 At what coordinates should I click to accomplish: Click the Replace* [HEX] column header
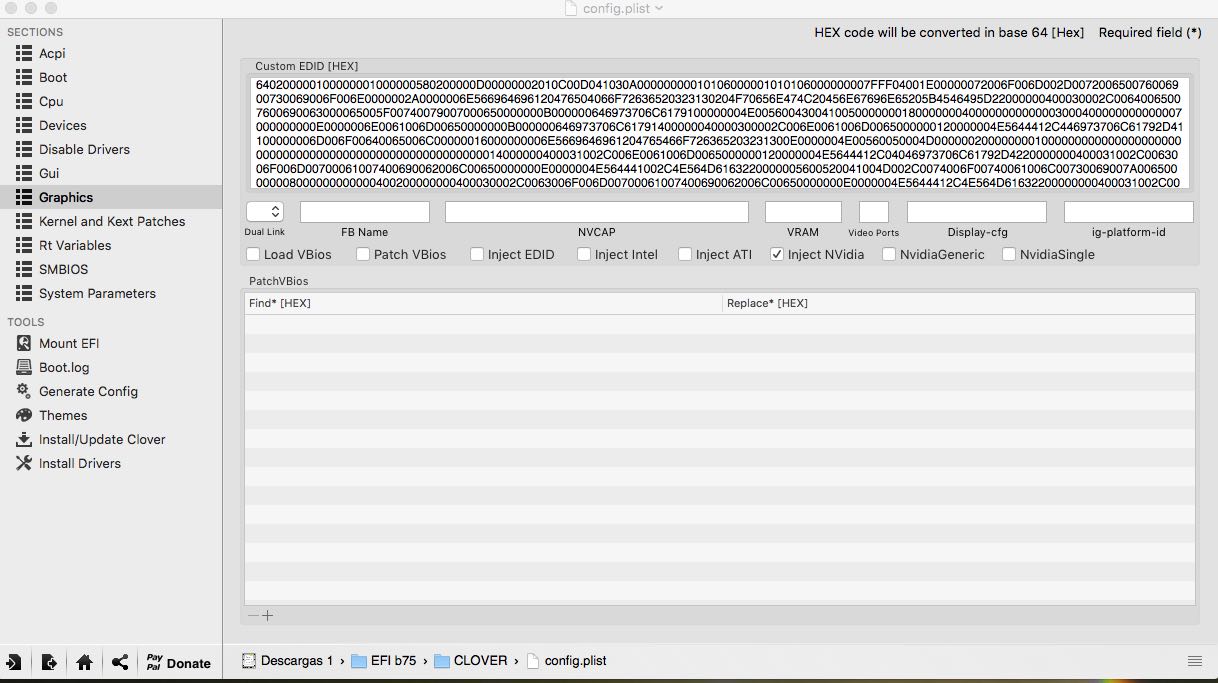[x=959, y=303]
